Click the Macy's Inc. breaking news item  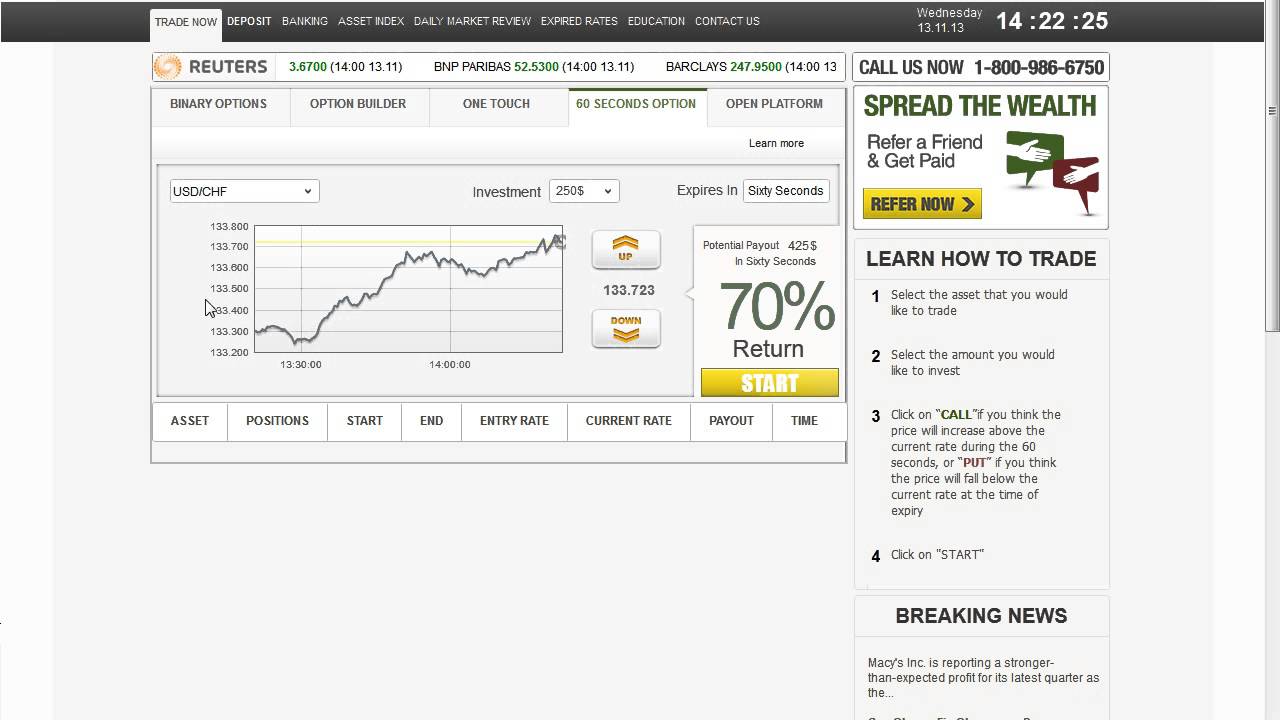983,677
